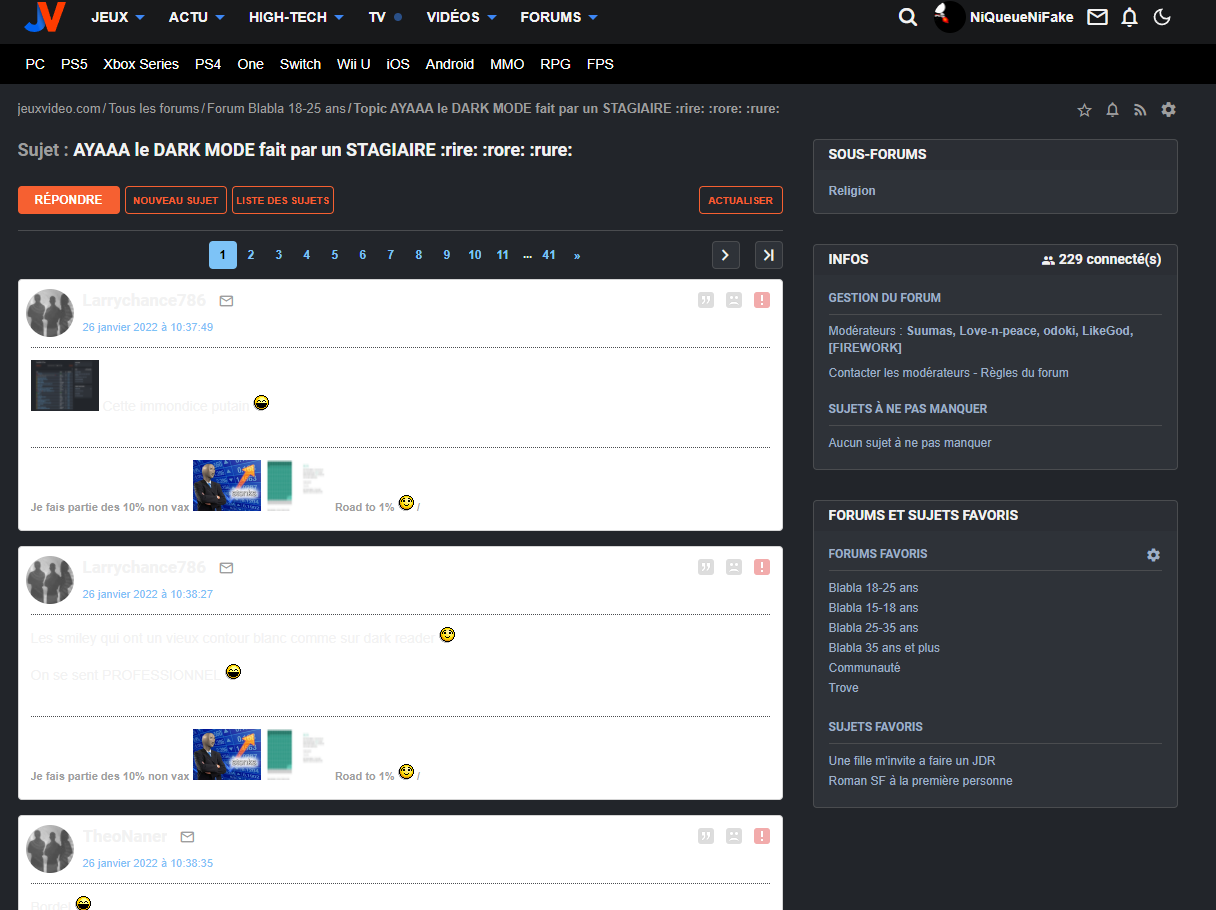Expand the ACTU dropdown menu
Image resolution: width=1216 pixels, height=910 pixels.
click(196, 17)
